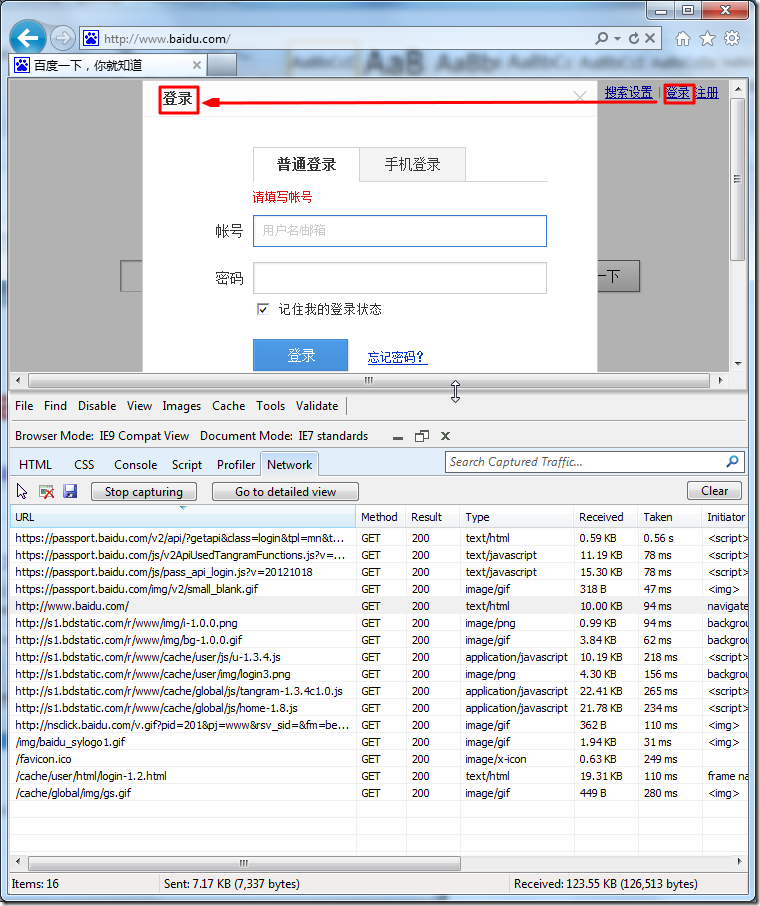Click the search captured traffic magnifier
This screenshot has height=906, width=760.
point(732,462)
